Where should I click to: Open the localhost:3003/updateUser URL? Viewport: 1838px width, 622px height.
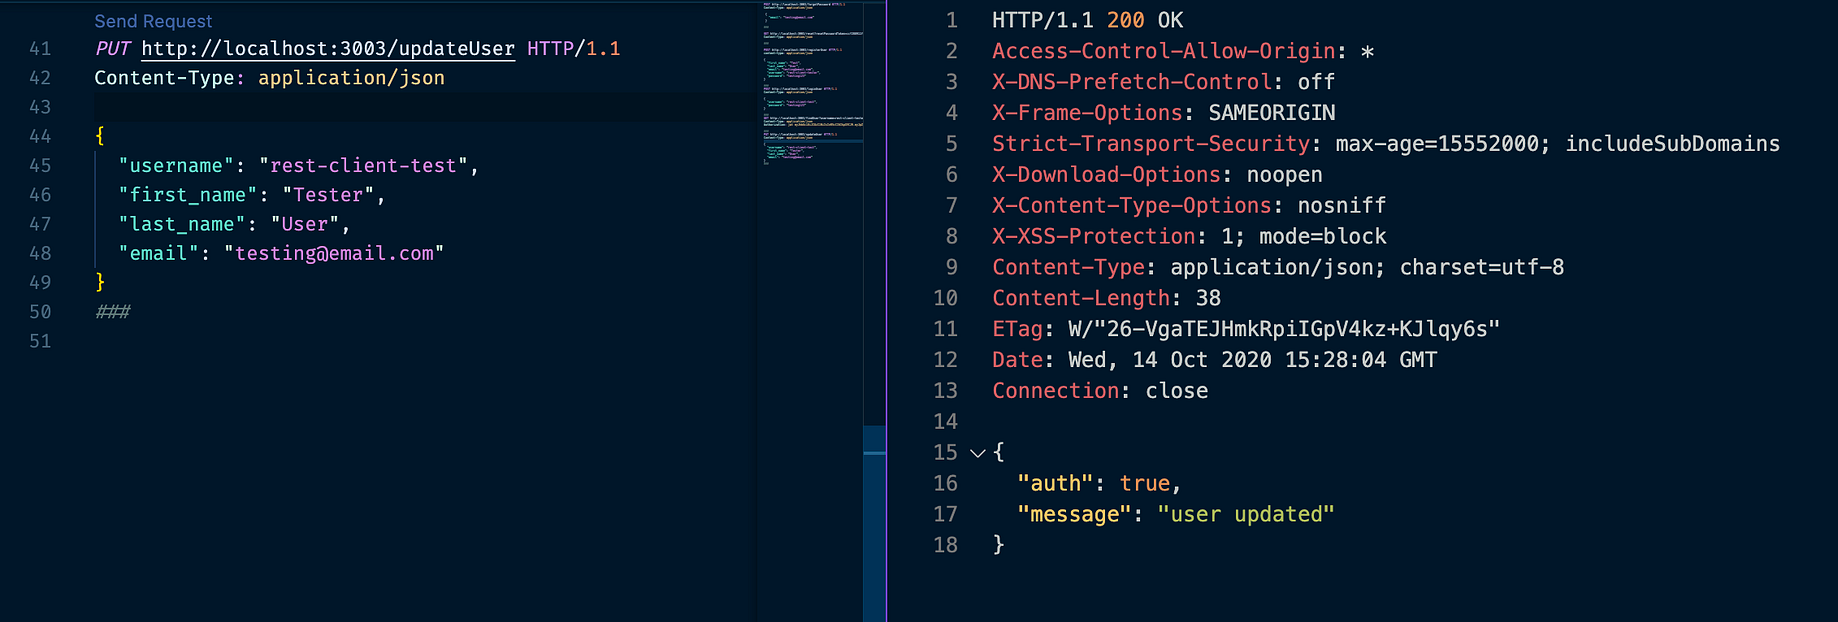(x=328, y=49)
